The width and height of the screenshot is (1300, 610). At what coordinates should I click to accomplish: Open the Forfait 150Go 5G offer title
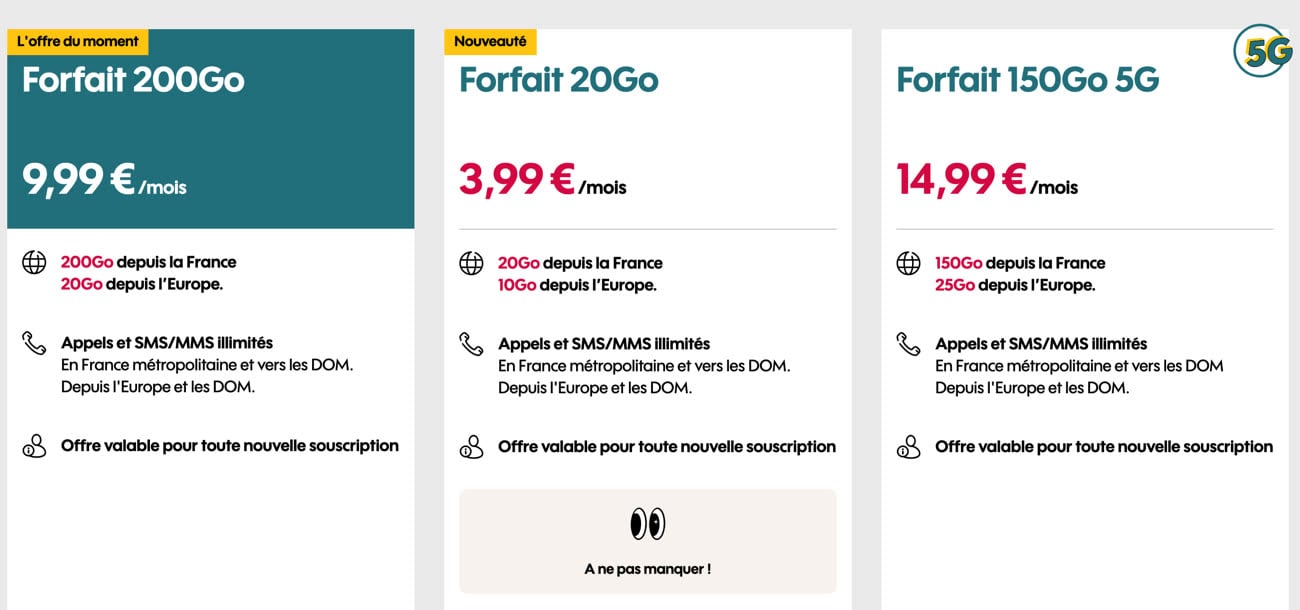(1028, 79)
